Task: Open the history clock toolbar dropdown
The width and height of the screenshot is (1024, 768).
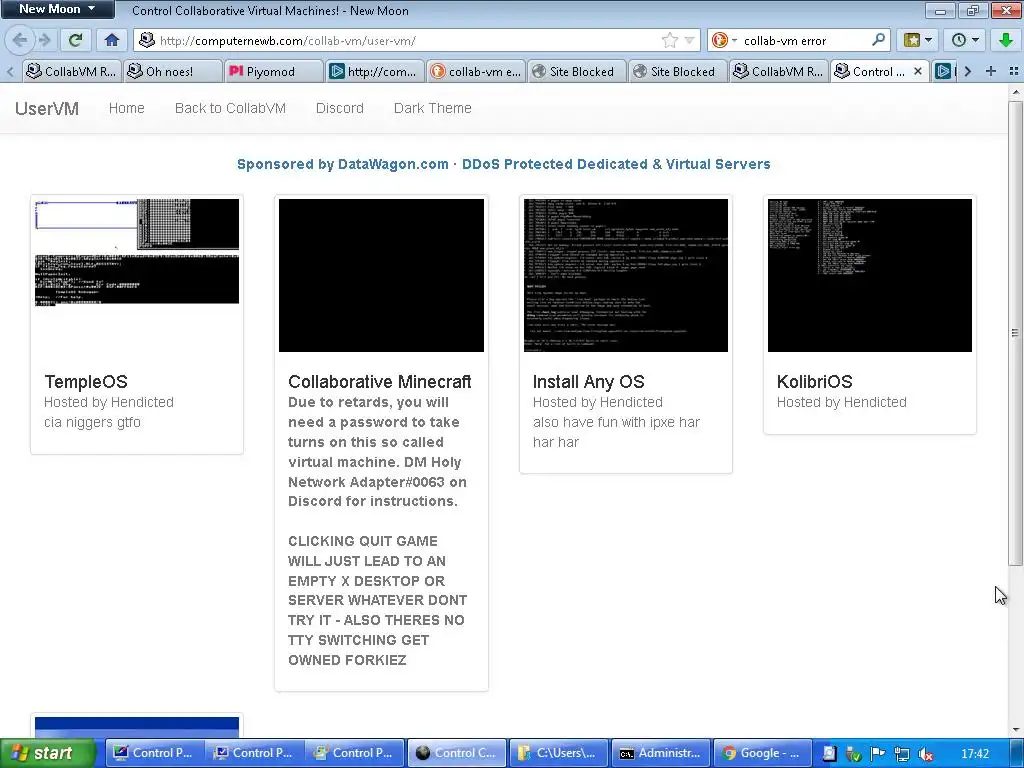Action: pyautogui.click(x=965, y=40)
